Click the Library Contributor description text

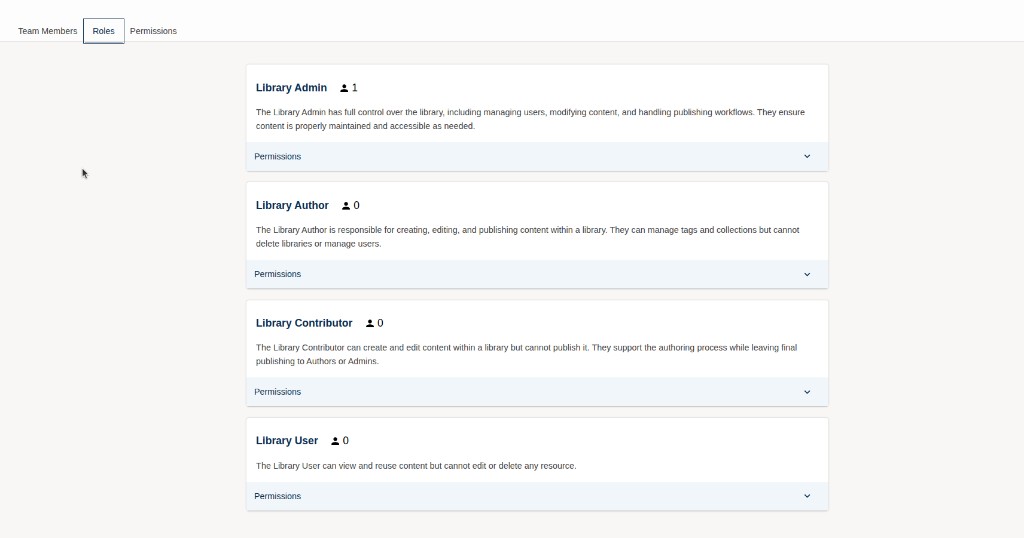526,354
